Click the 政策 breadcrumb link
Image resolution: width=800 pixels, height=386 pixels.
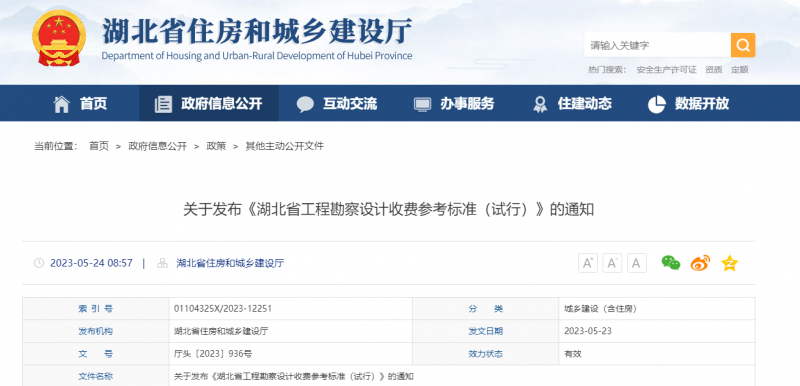216,146
